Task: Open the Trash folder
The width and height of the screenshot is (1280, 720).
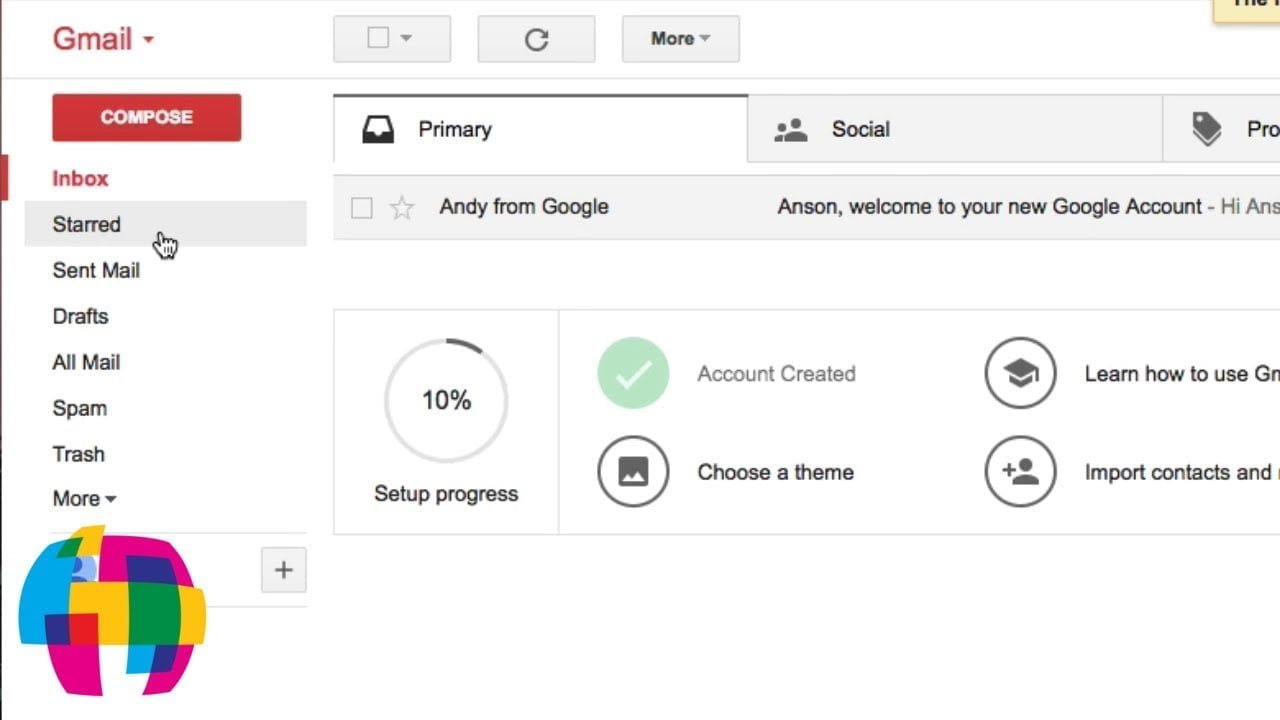Action: click(x=78, y=454)
